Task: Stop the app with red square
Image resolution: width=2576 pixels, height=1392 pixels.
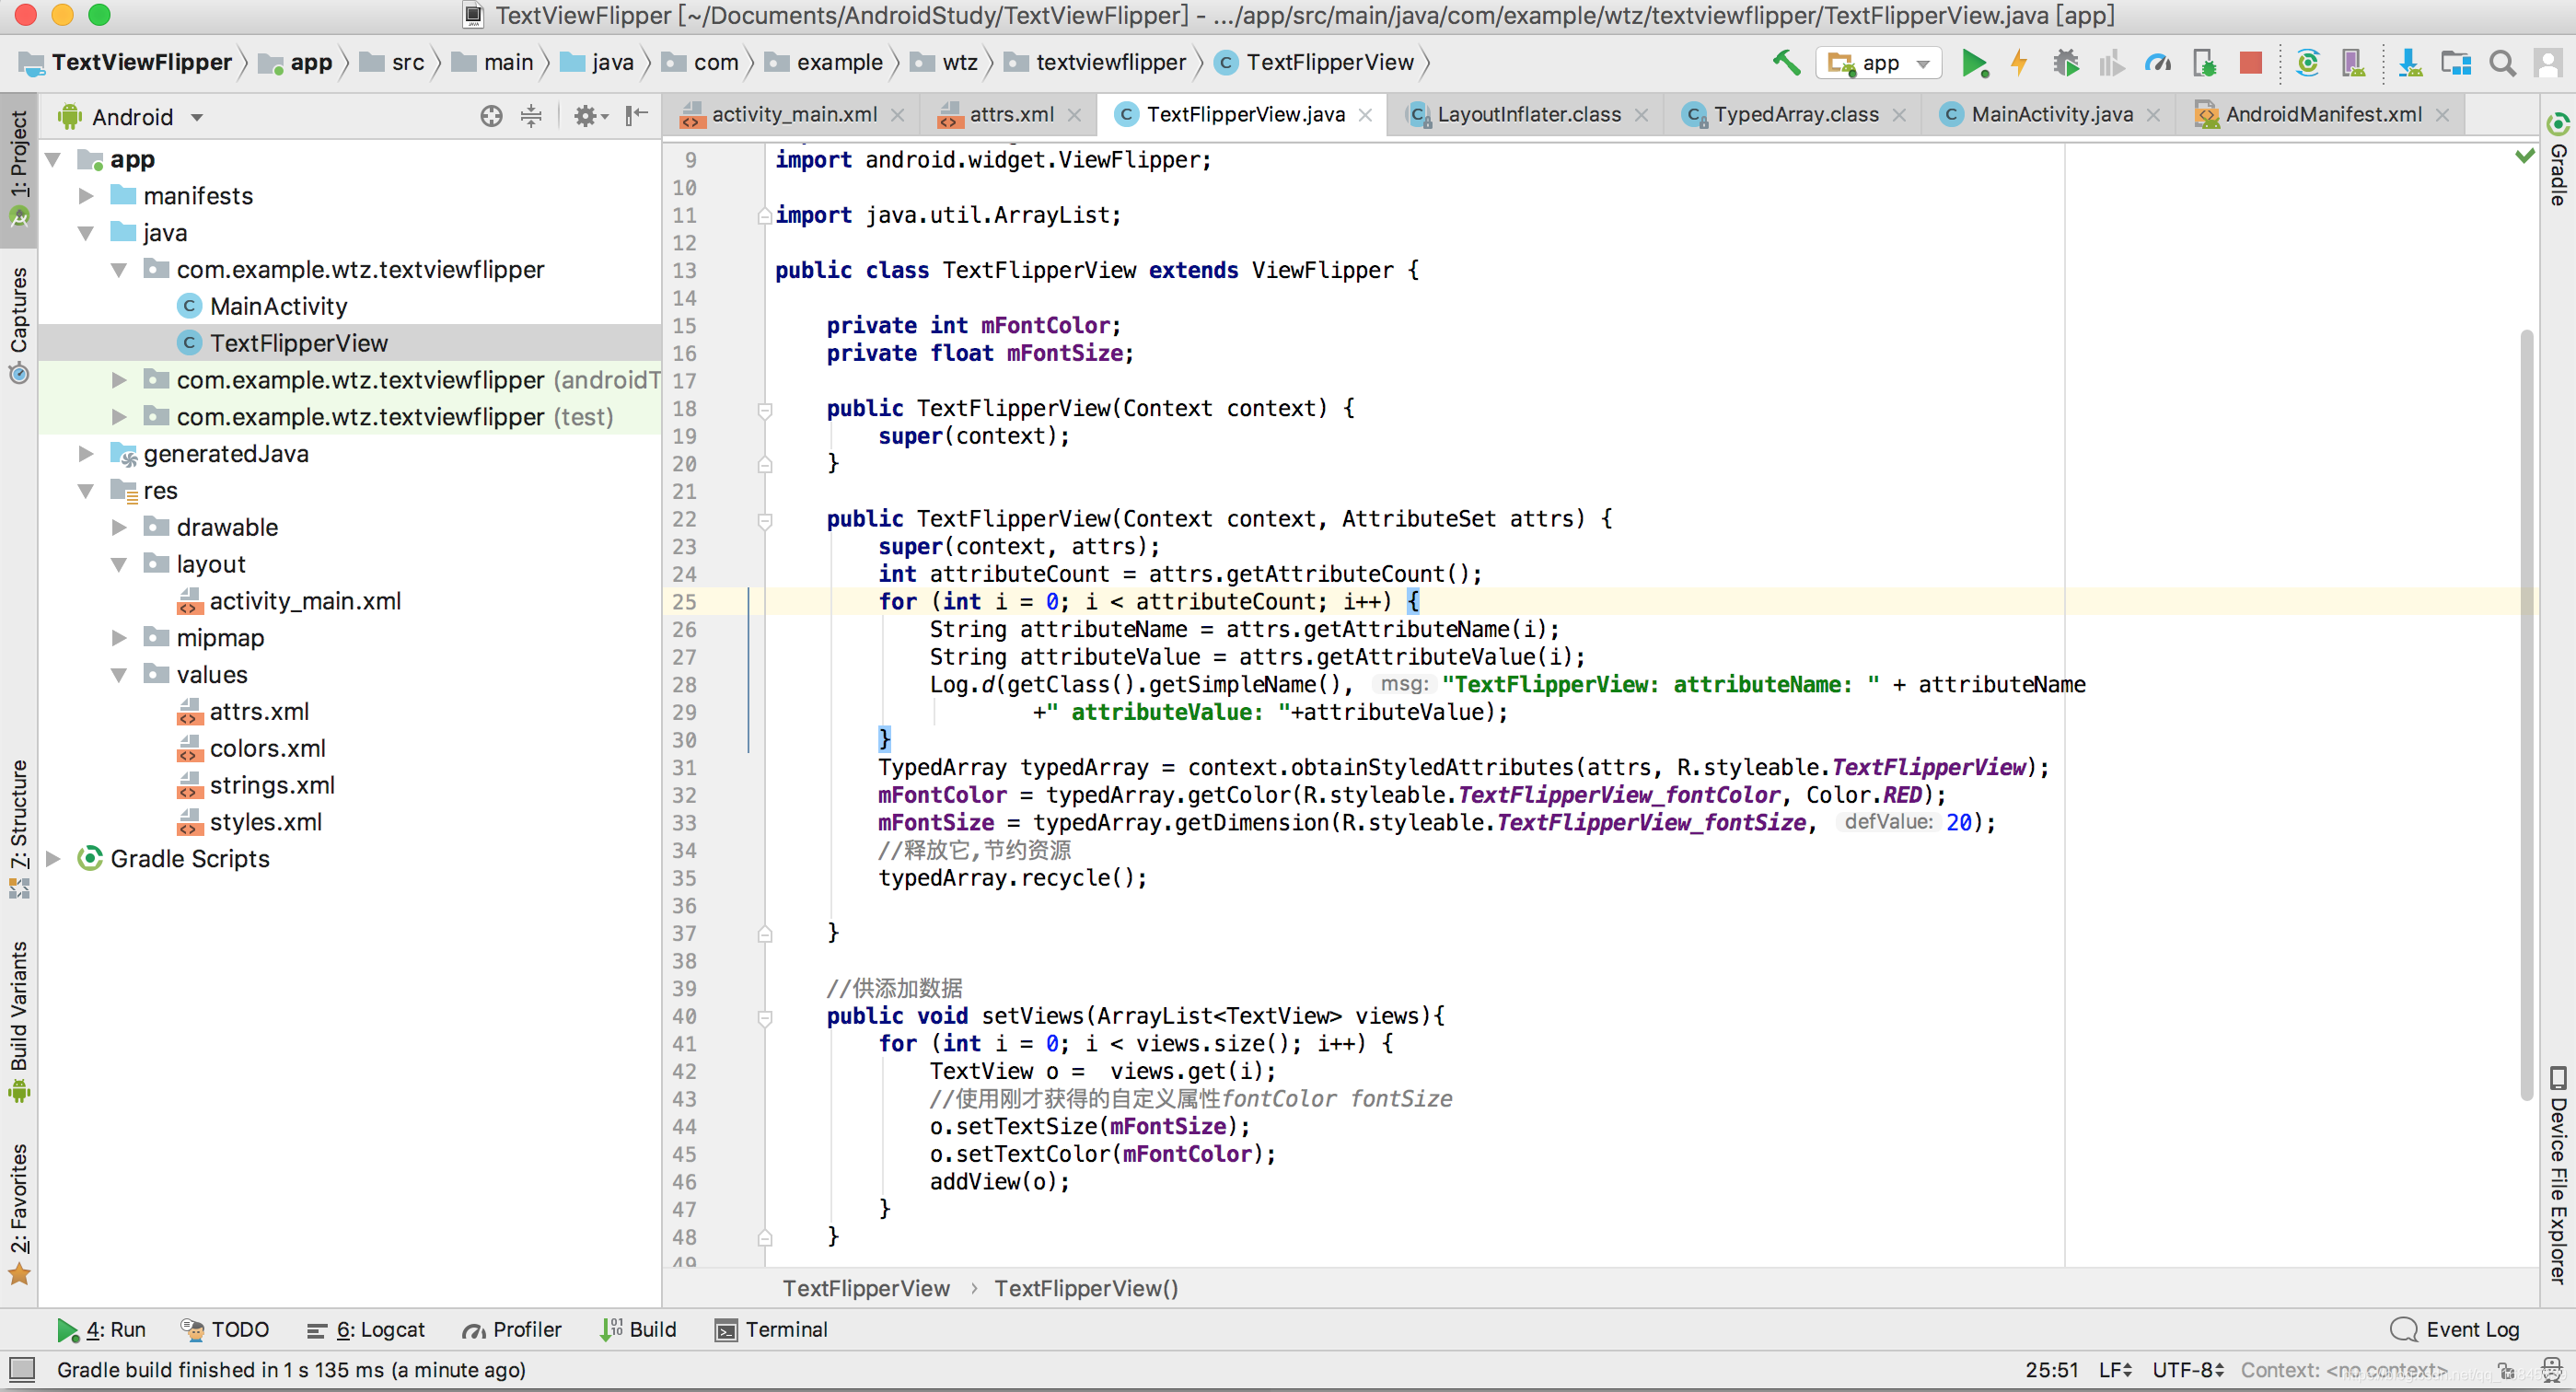Action: (2250, 62)
